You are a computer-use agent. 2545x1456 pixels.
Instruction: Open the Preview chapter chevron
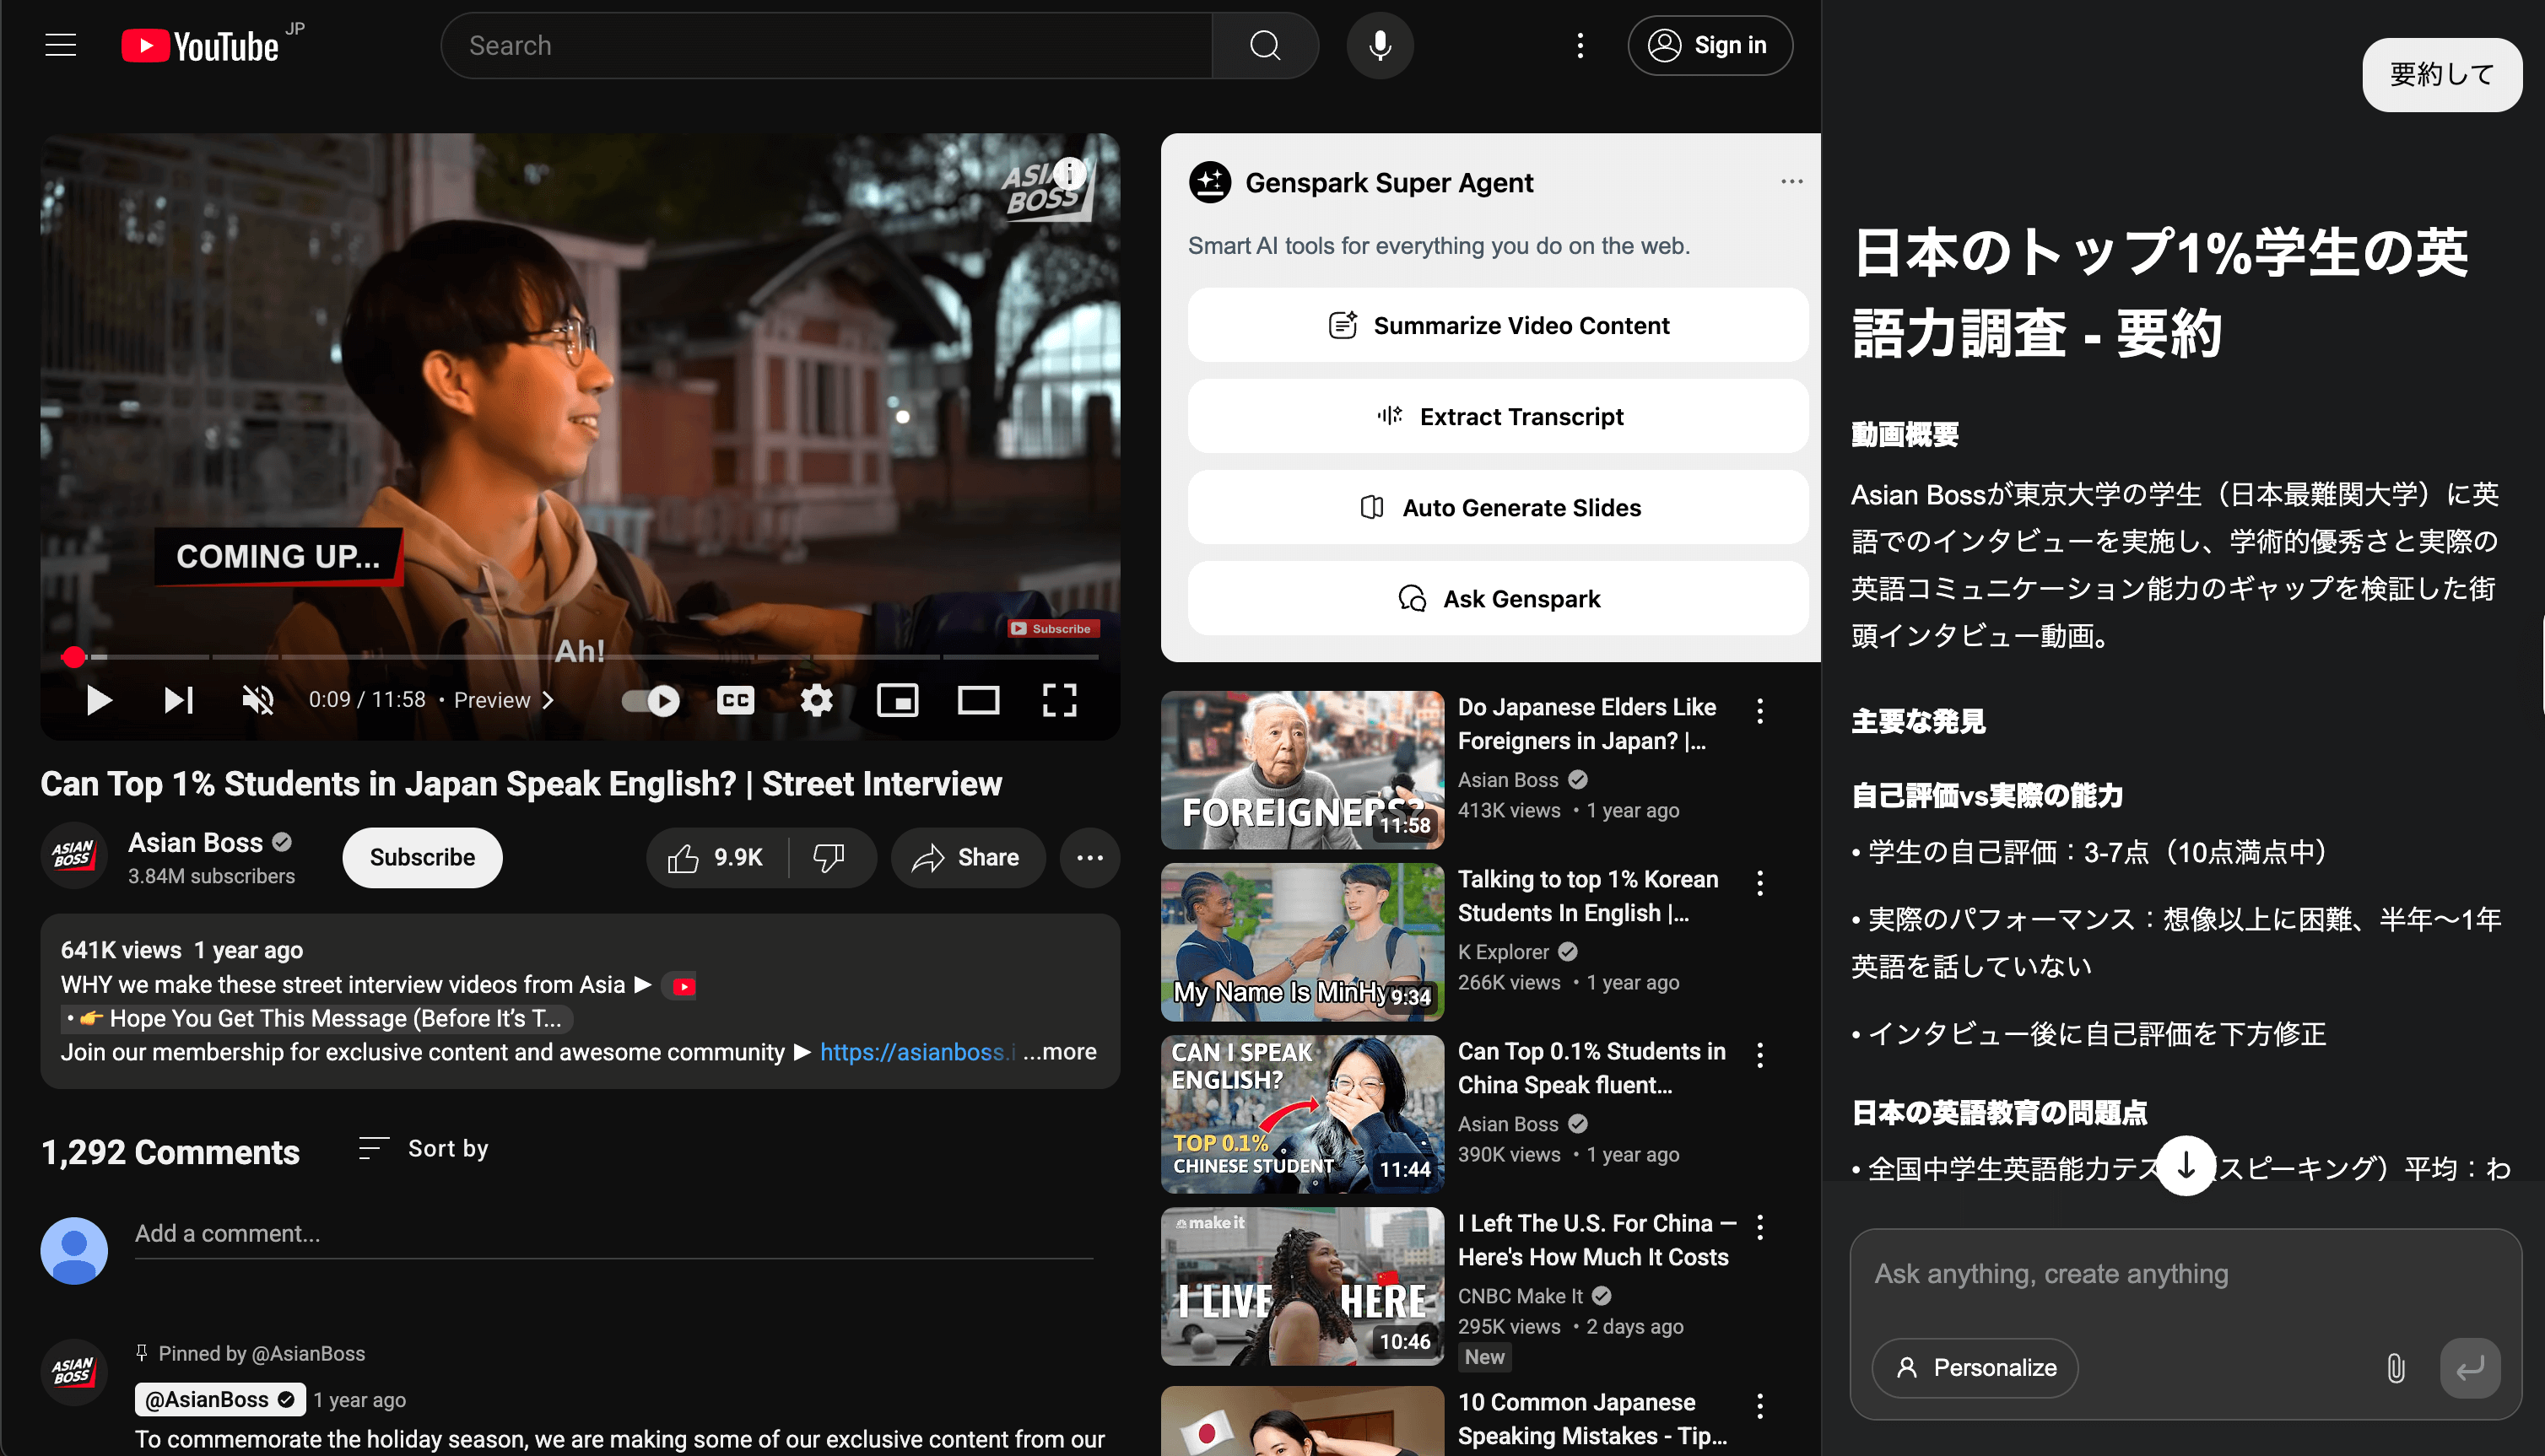[548, 700]
